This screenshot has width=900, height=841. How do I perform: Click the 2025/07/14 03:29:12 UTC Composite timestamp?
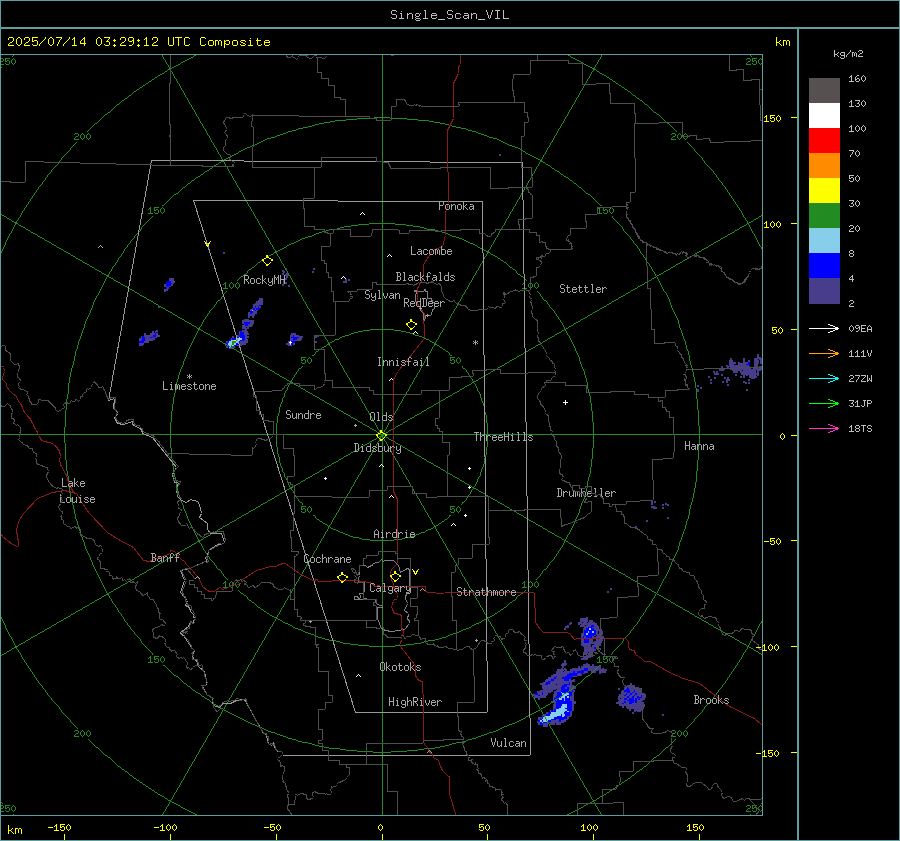coord(138,42)
